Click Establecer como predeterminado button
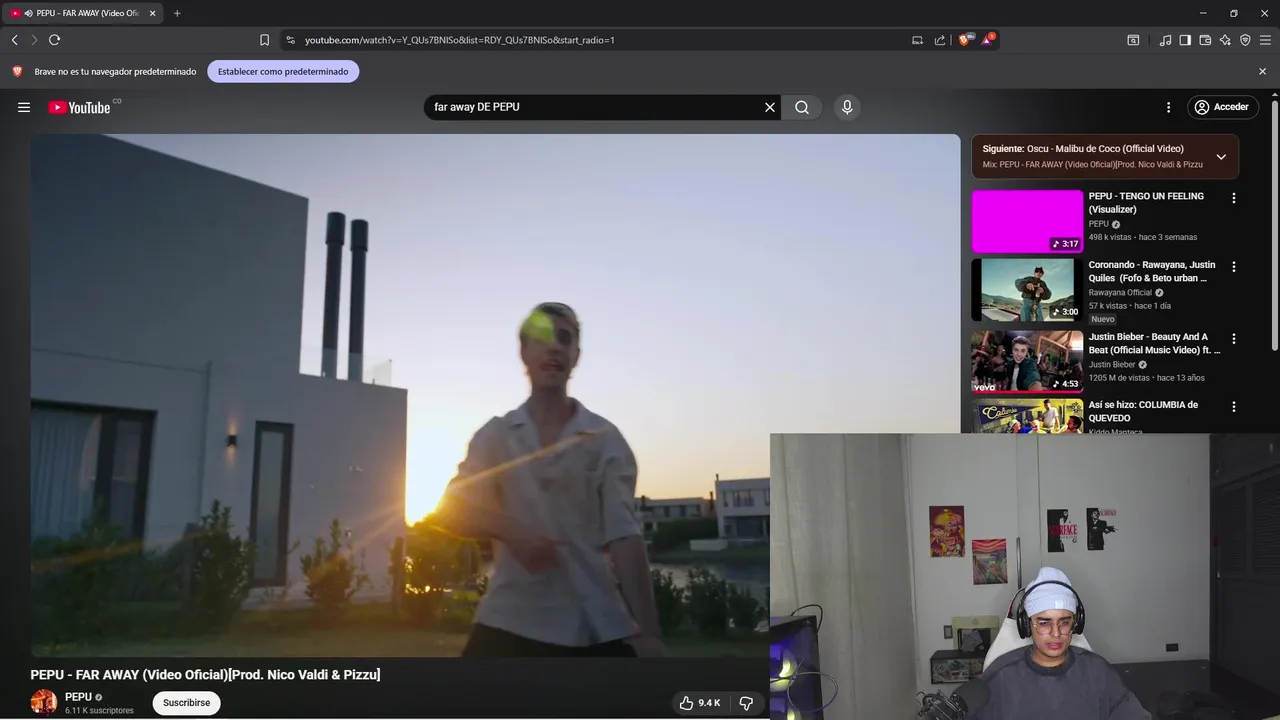 pos(283,71)
